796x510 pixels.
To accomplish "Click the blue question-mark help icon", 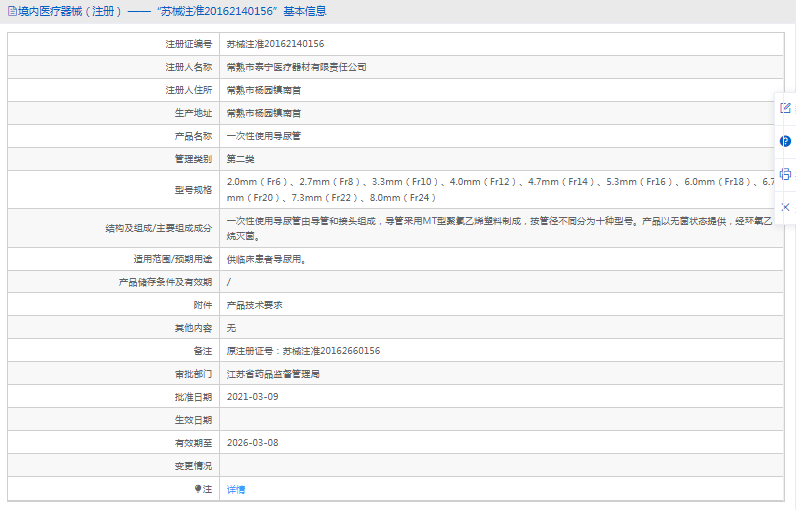I will pyautogui.click(x=785, y=142).
